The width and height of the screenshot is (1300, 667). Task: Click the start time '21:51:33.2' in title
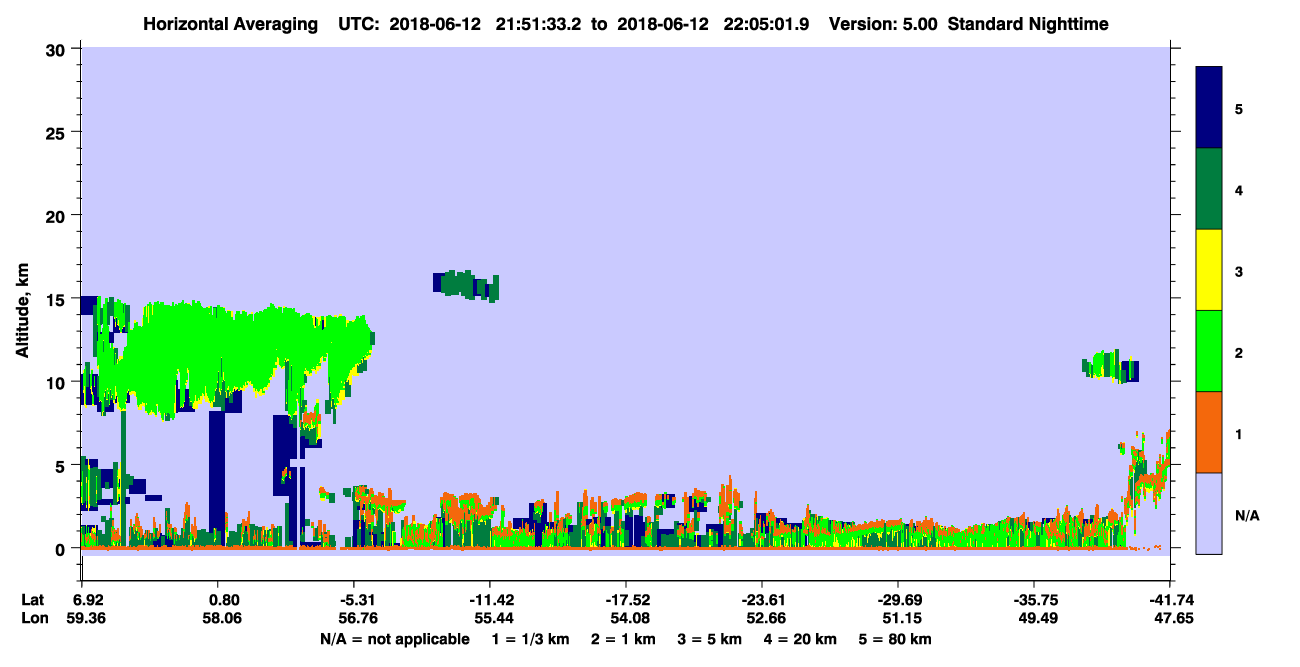(540, 23)
